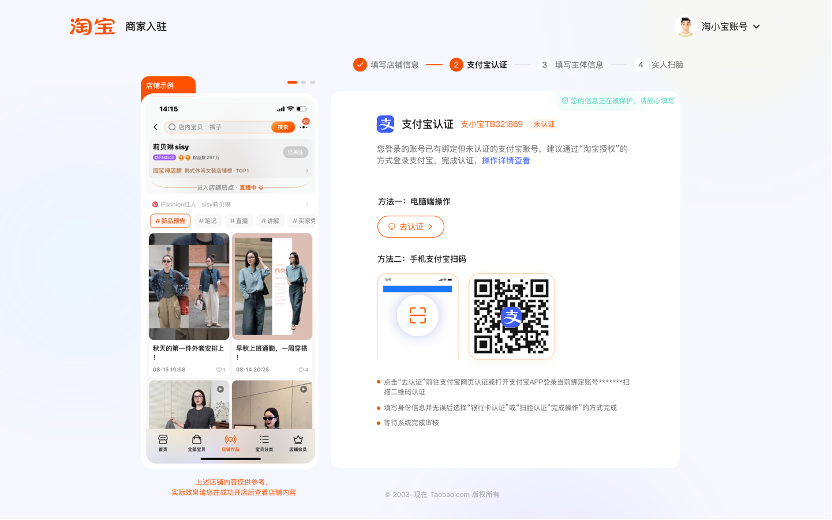
Task: Click the 商家入驻 header text
Action: (146, 27)
